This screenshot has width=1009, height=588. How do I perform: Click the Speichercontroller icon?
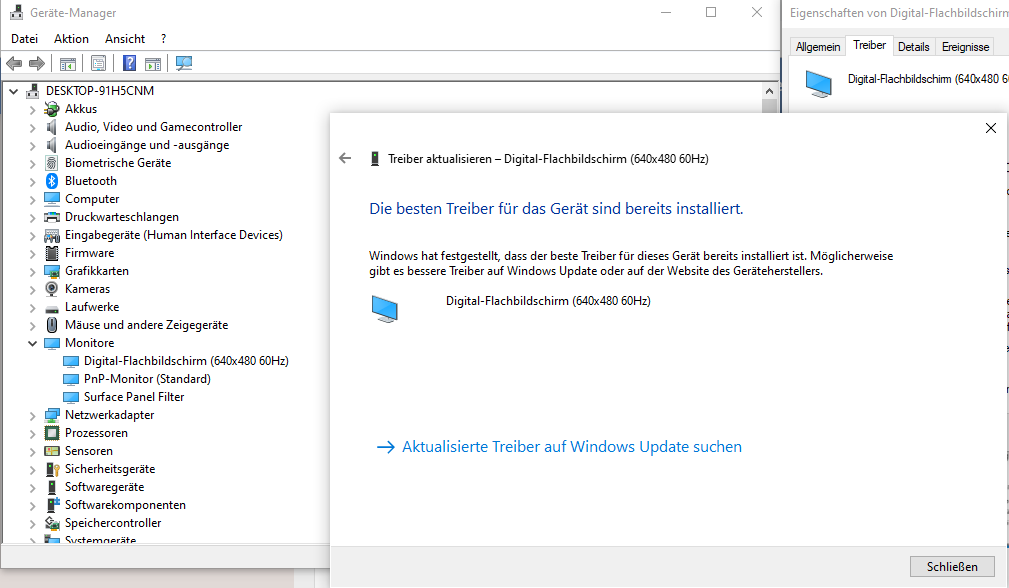pyautogui.click(x=52, y=523)
